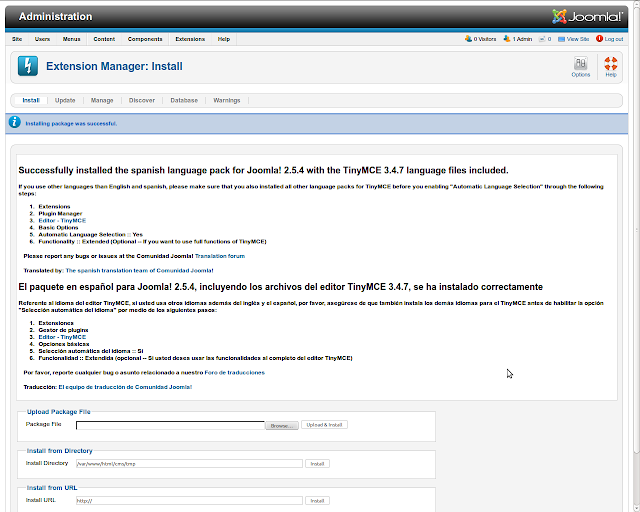Log out of the administration

click(x=609, y=39)
